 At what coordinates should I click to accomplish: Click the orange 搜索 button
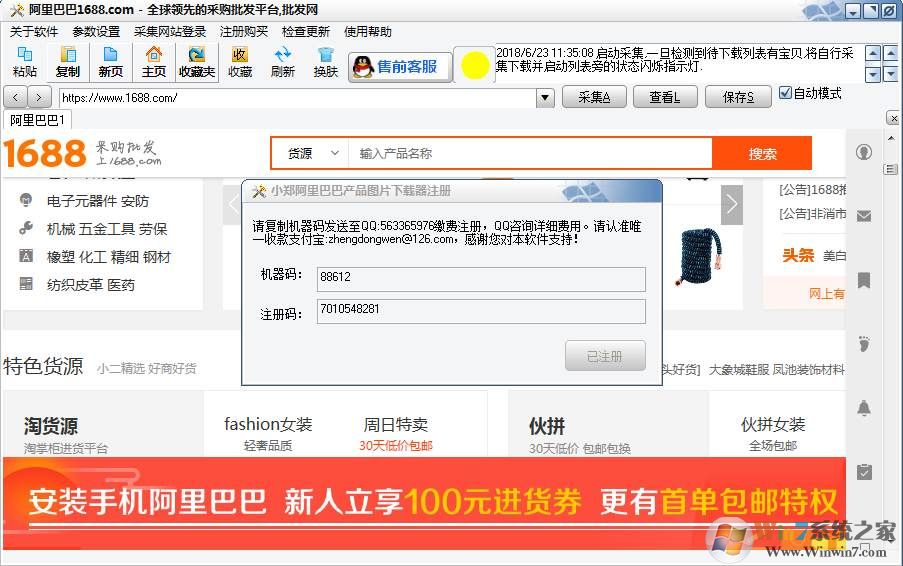762,153
